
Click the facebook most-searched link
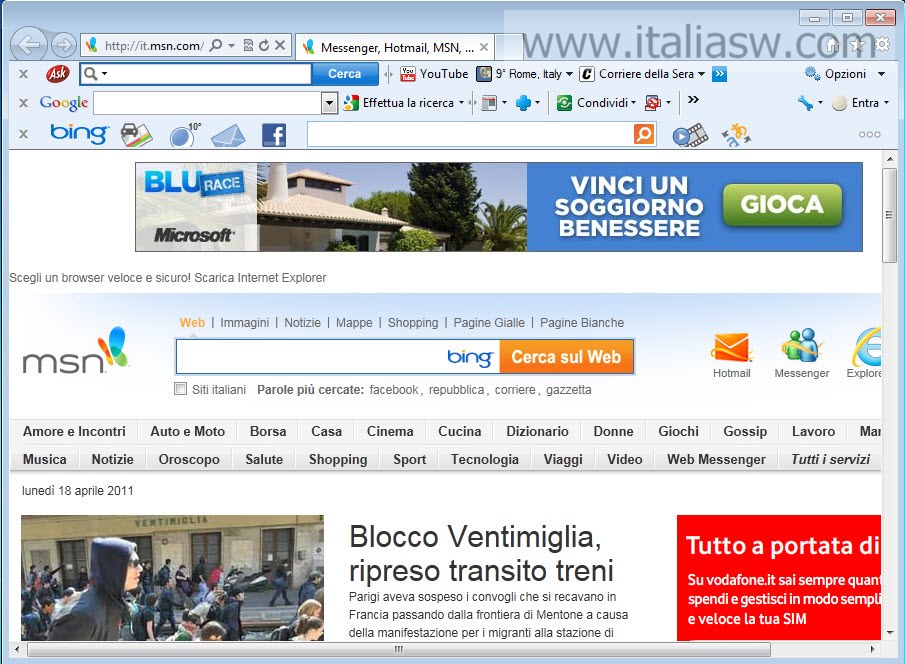coord(394,390)
